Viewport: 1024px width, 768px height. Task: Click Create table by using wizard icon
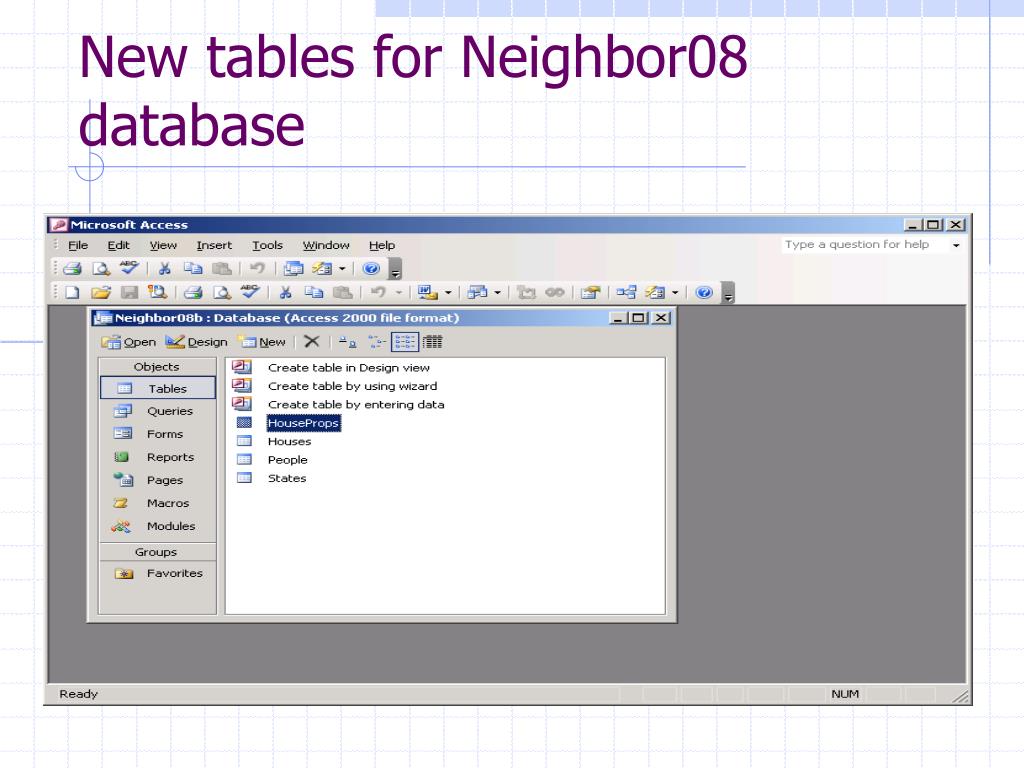pos(242,385)
